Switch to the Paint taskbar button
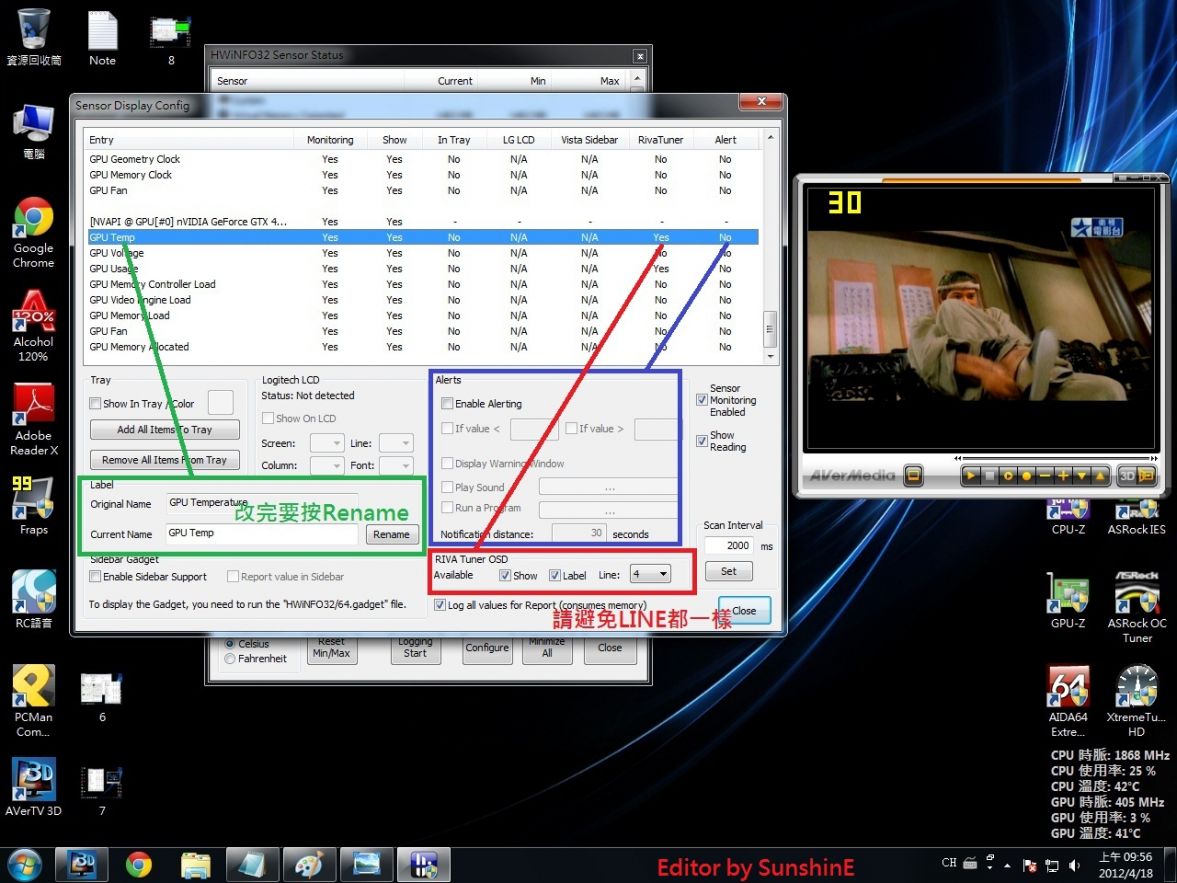 point(309,865)
